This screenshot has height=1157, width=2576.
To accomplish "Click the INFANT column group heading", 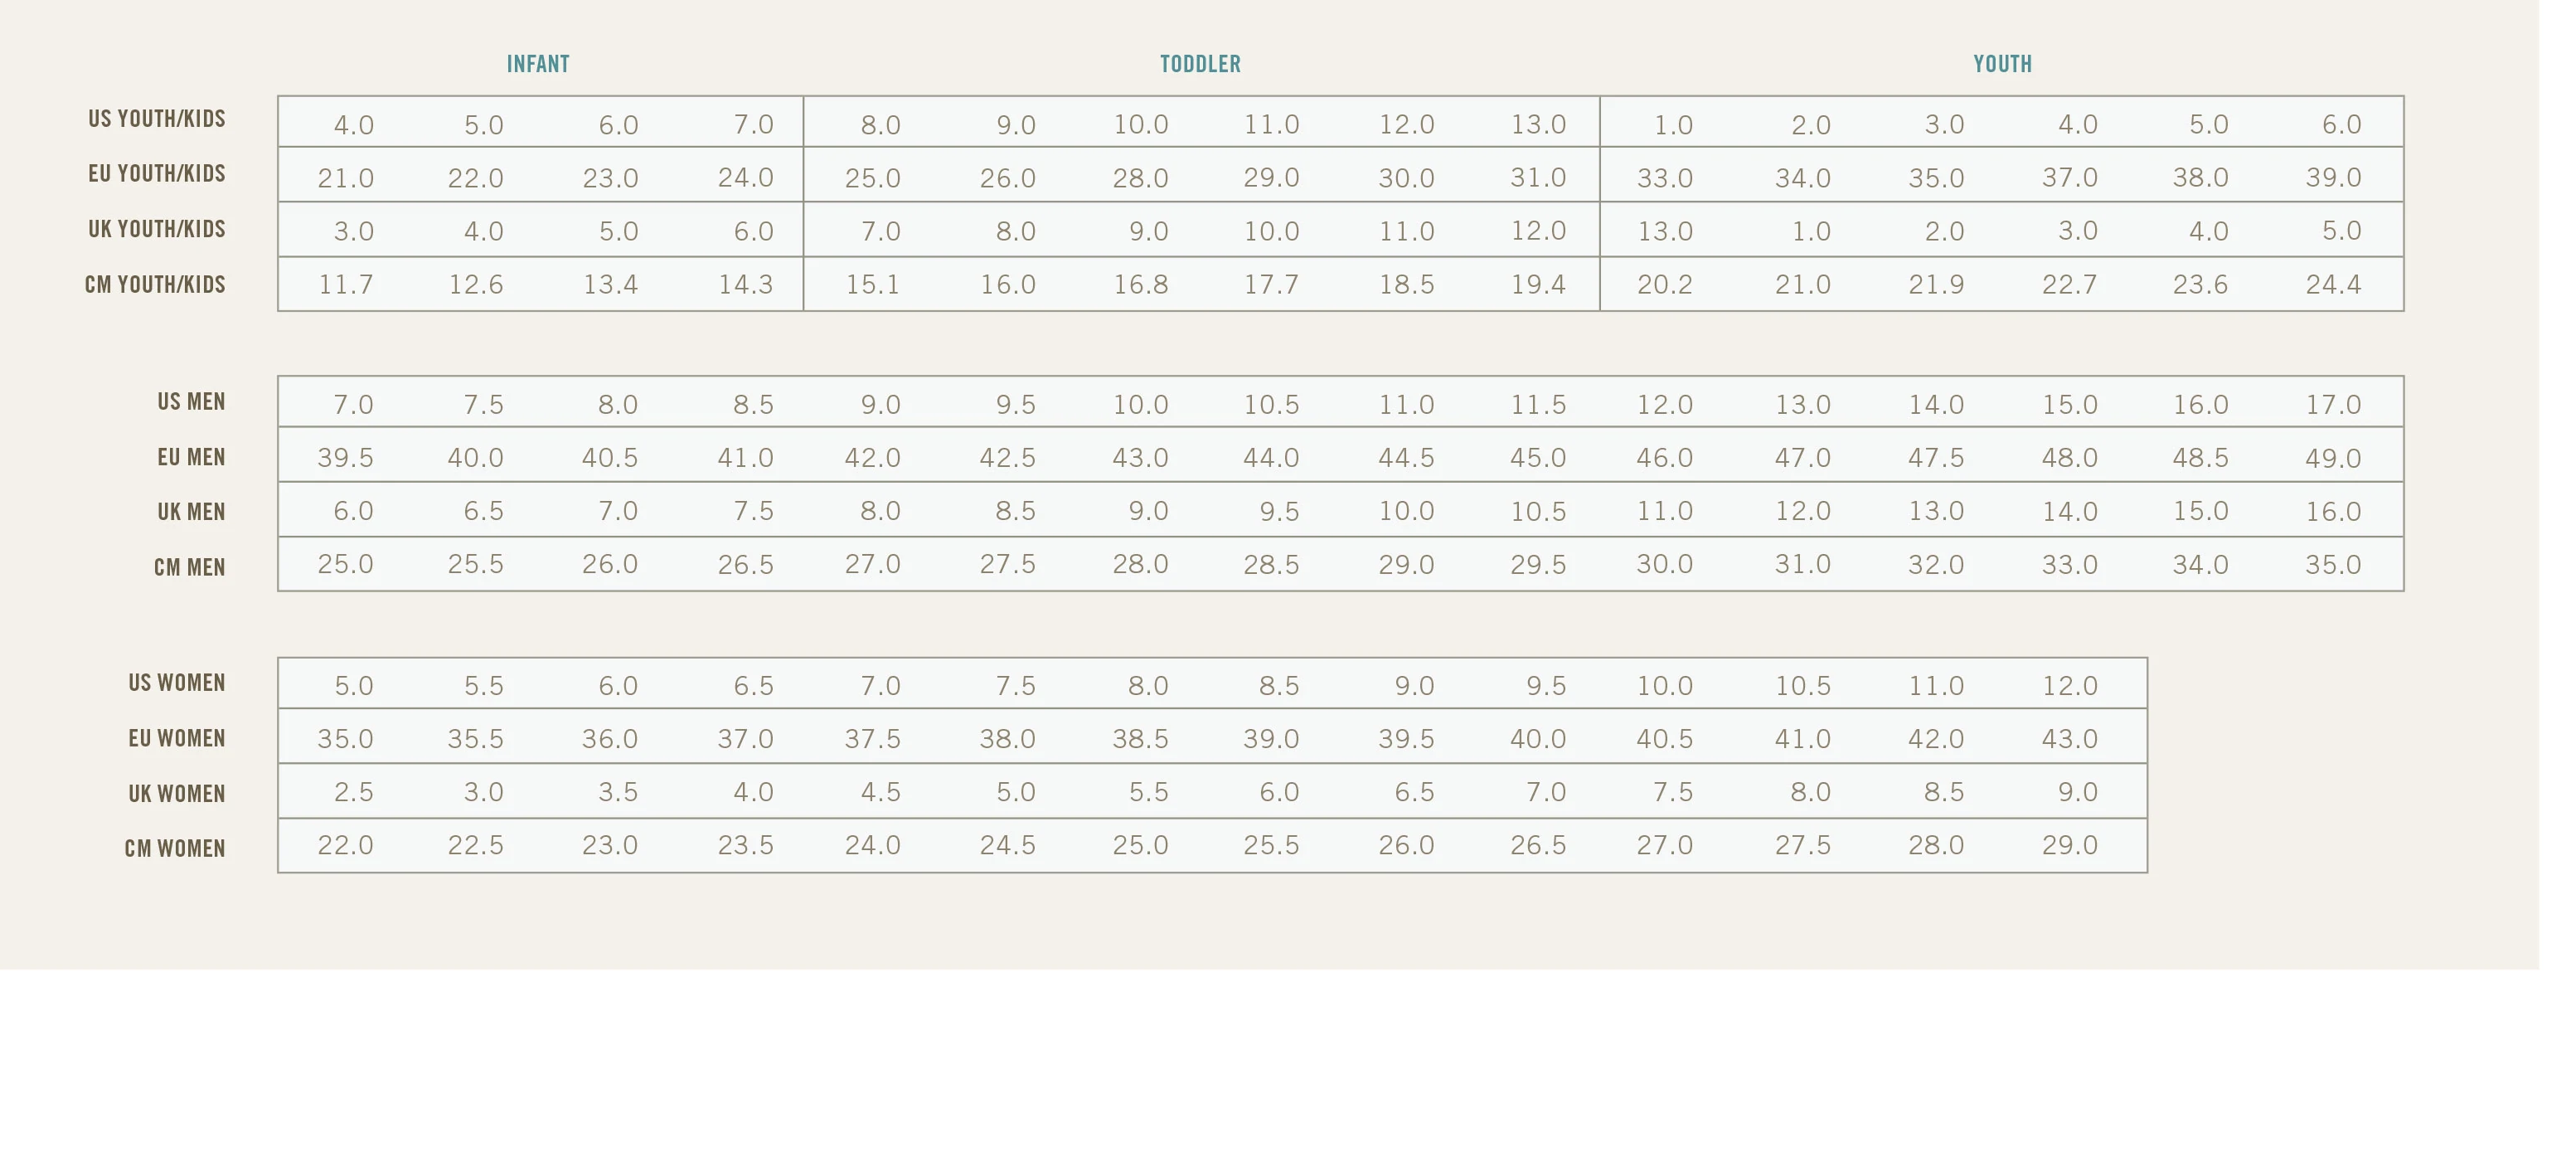I will [538, 64].
